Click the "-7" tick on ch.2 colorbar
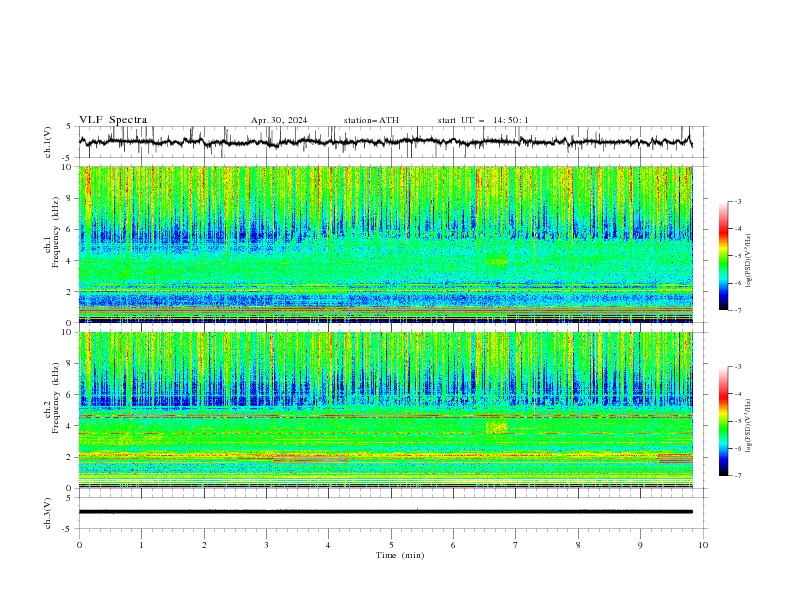 pos(737,476)
